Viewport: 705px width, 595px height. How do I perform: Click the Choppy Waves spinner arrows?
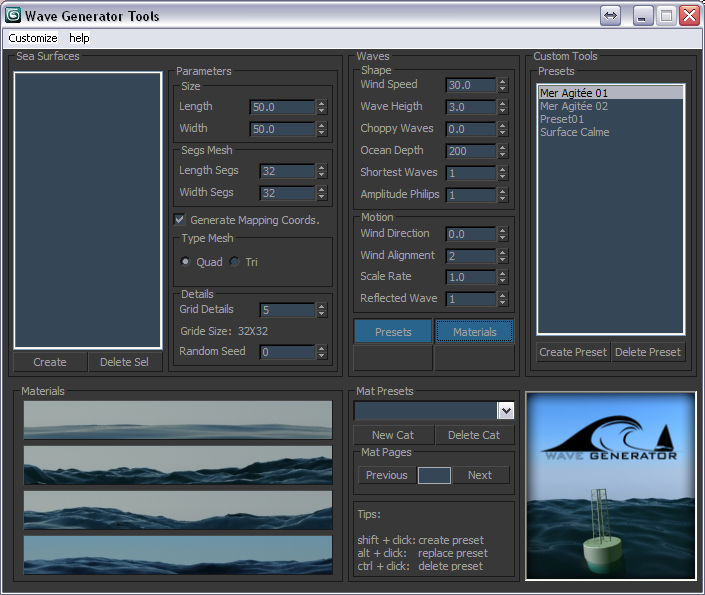point(503,129)
